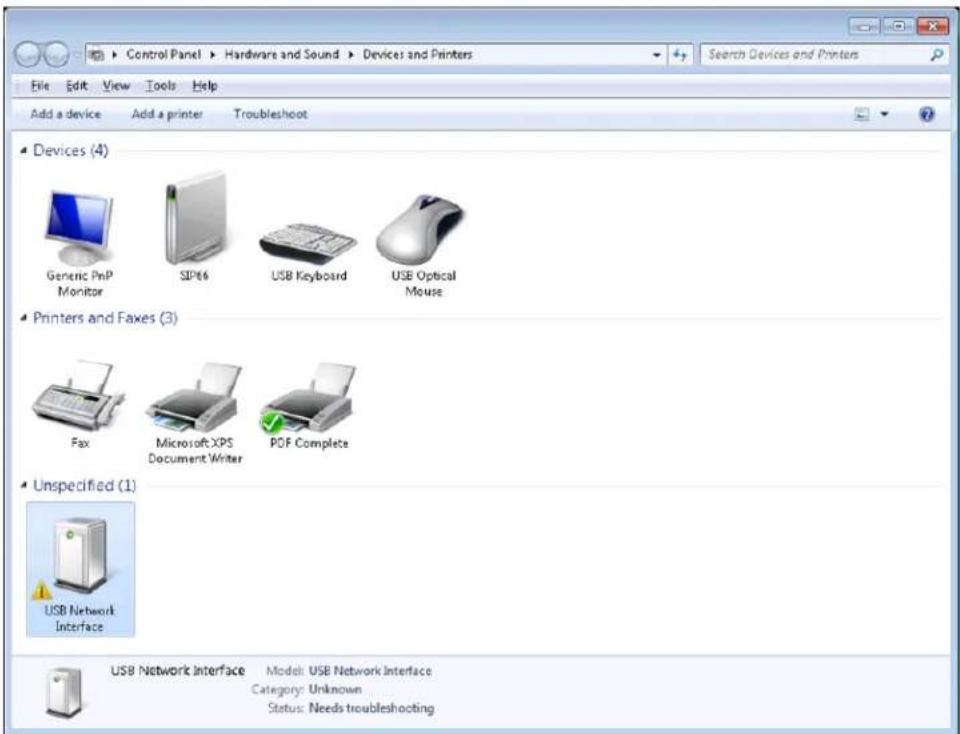Select the USB Keyboard icon
The image size is (960, 734).
click(x=308, y=242)
